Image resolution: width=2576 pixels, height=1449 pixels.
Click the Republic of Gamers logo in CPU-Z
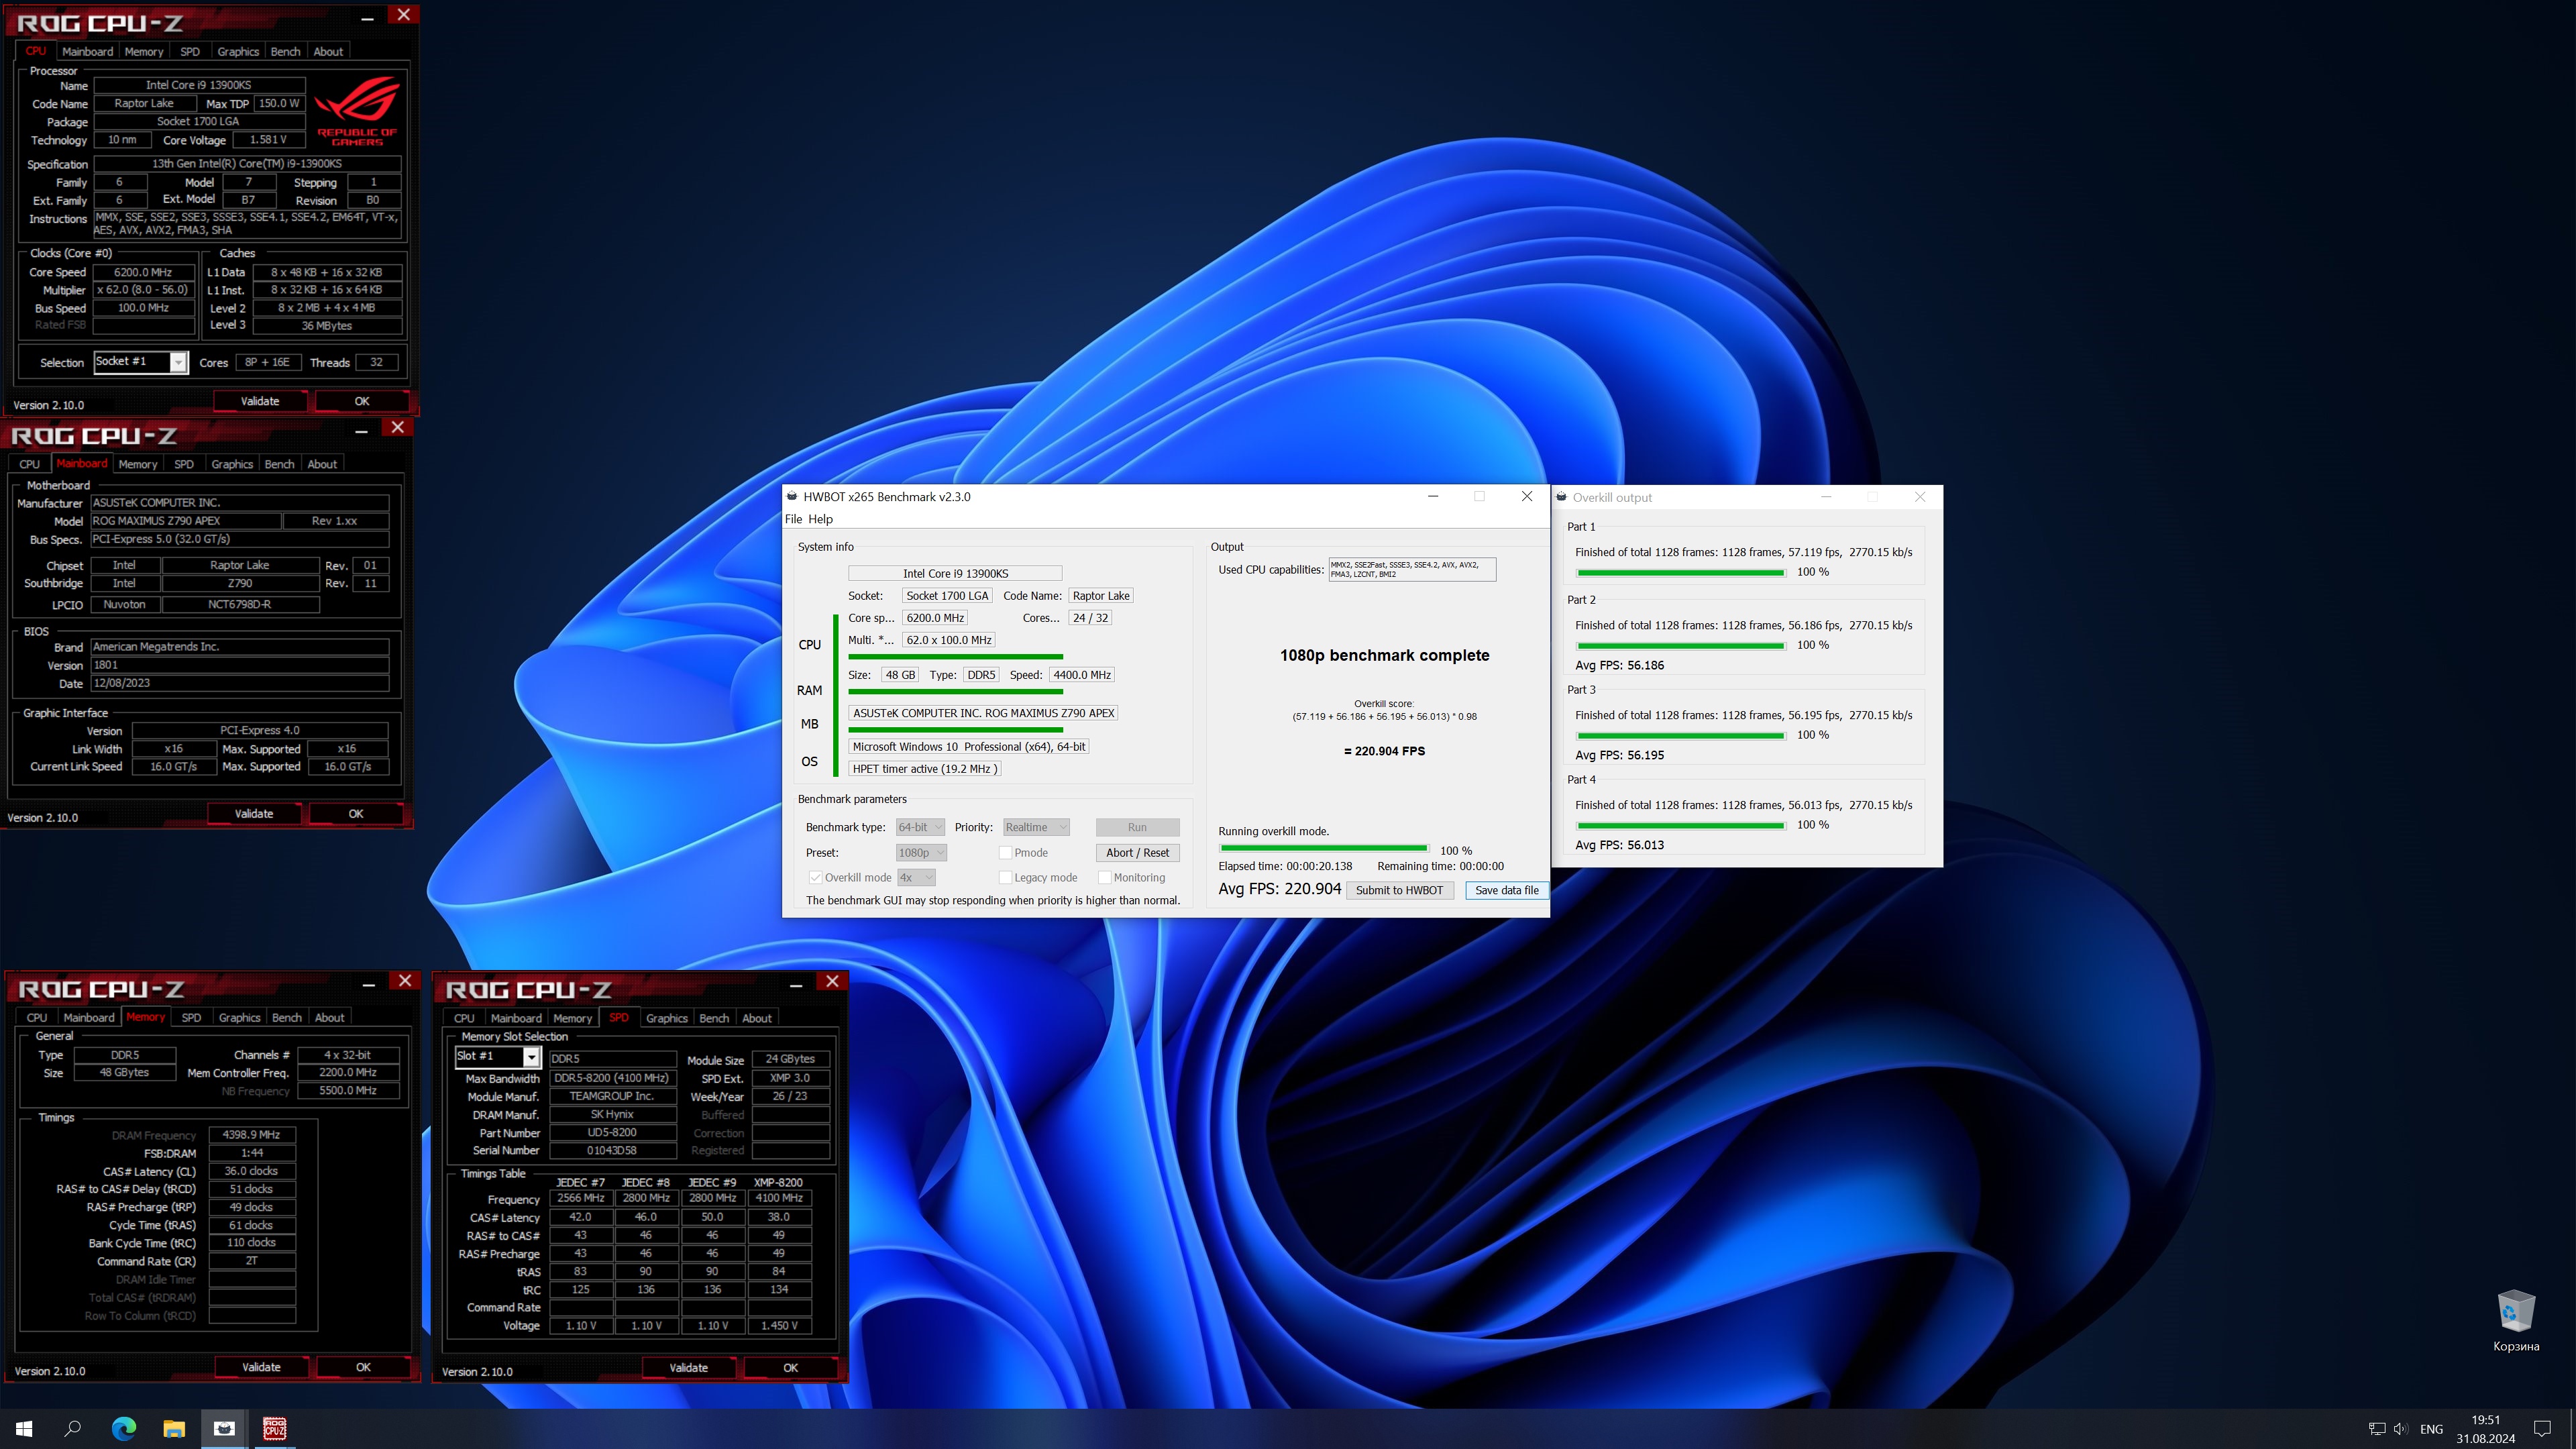357,112
